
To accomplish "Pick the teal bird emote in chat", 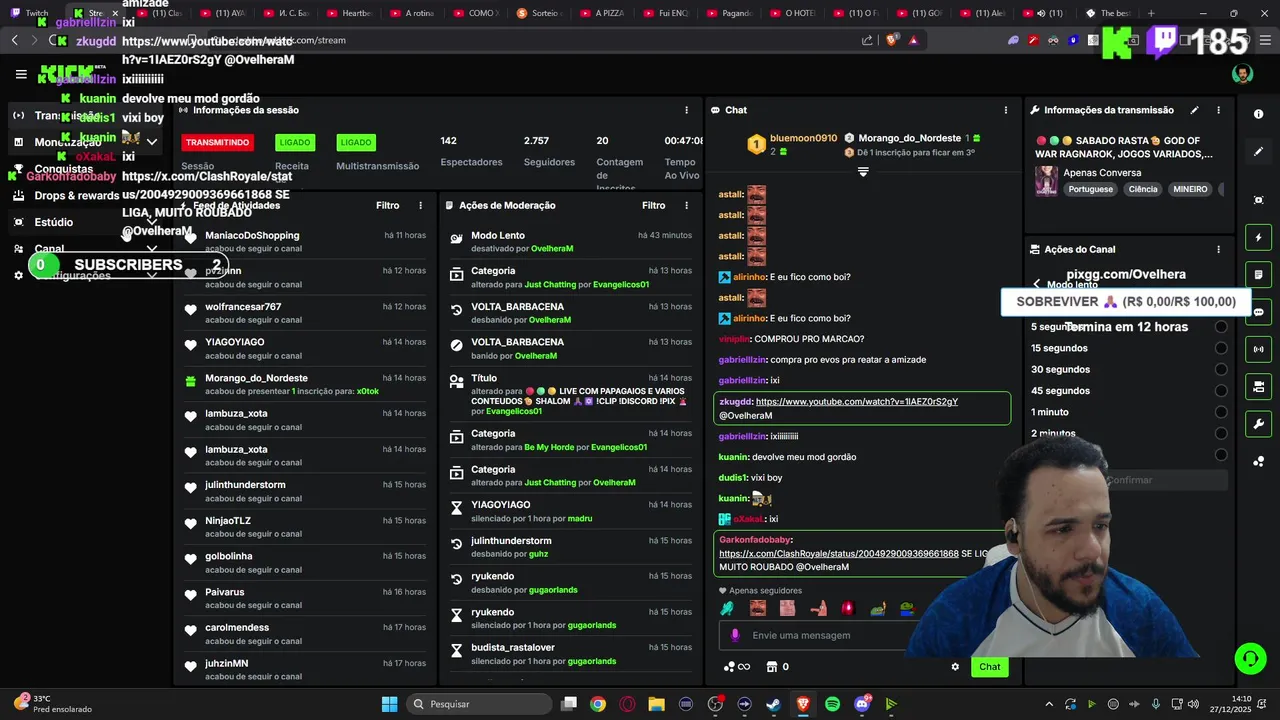I will [x=728, y=608].
